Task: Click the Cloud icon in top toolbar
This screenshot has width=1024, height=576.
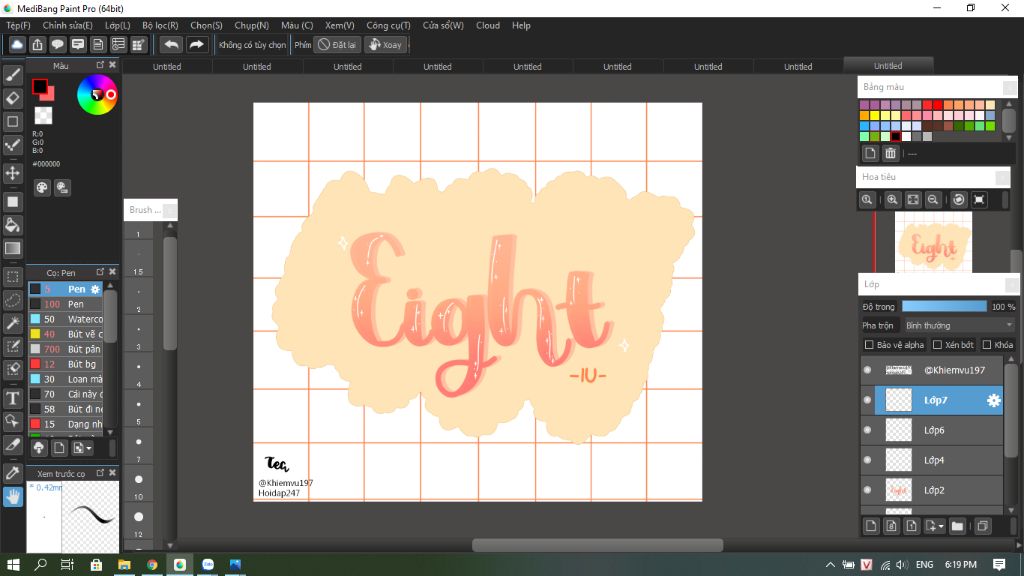Action: [17, 44]
